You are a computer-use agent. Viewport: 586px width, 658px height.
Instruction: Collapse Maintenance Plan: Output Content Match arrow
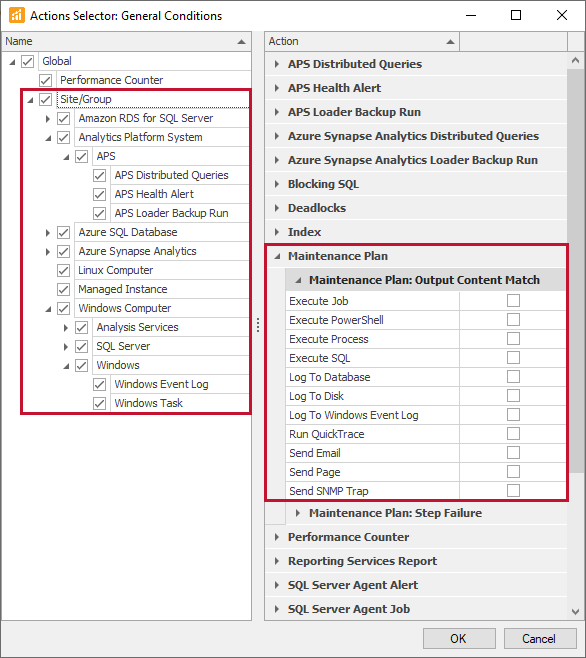click(298, 280)
